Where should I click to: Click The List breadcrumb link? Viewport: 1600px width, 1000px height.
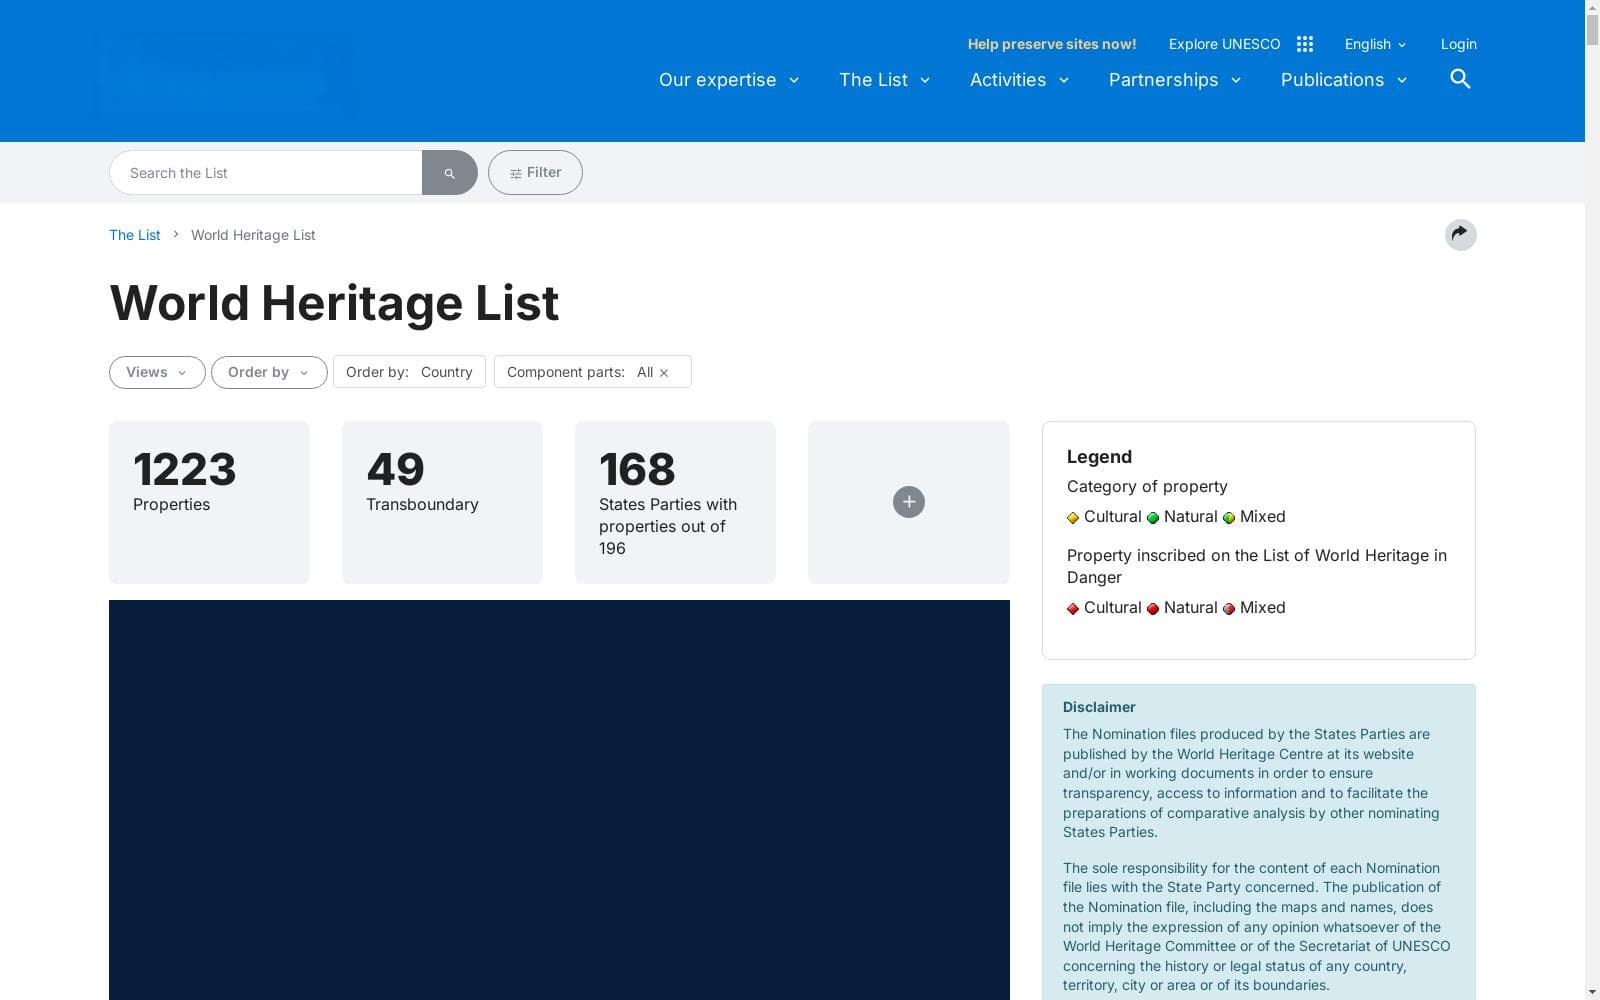point(135,235)
